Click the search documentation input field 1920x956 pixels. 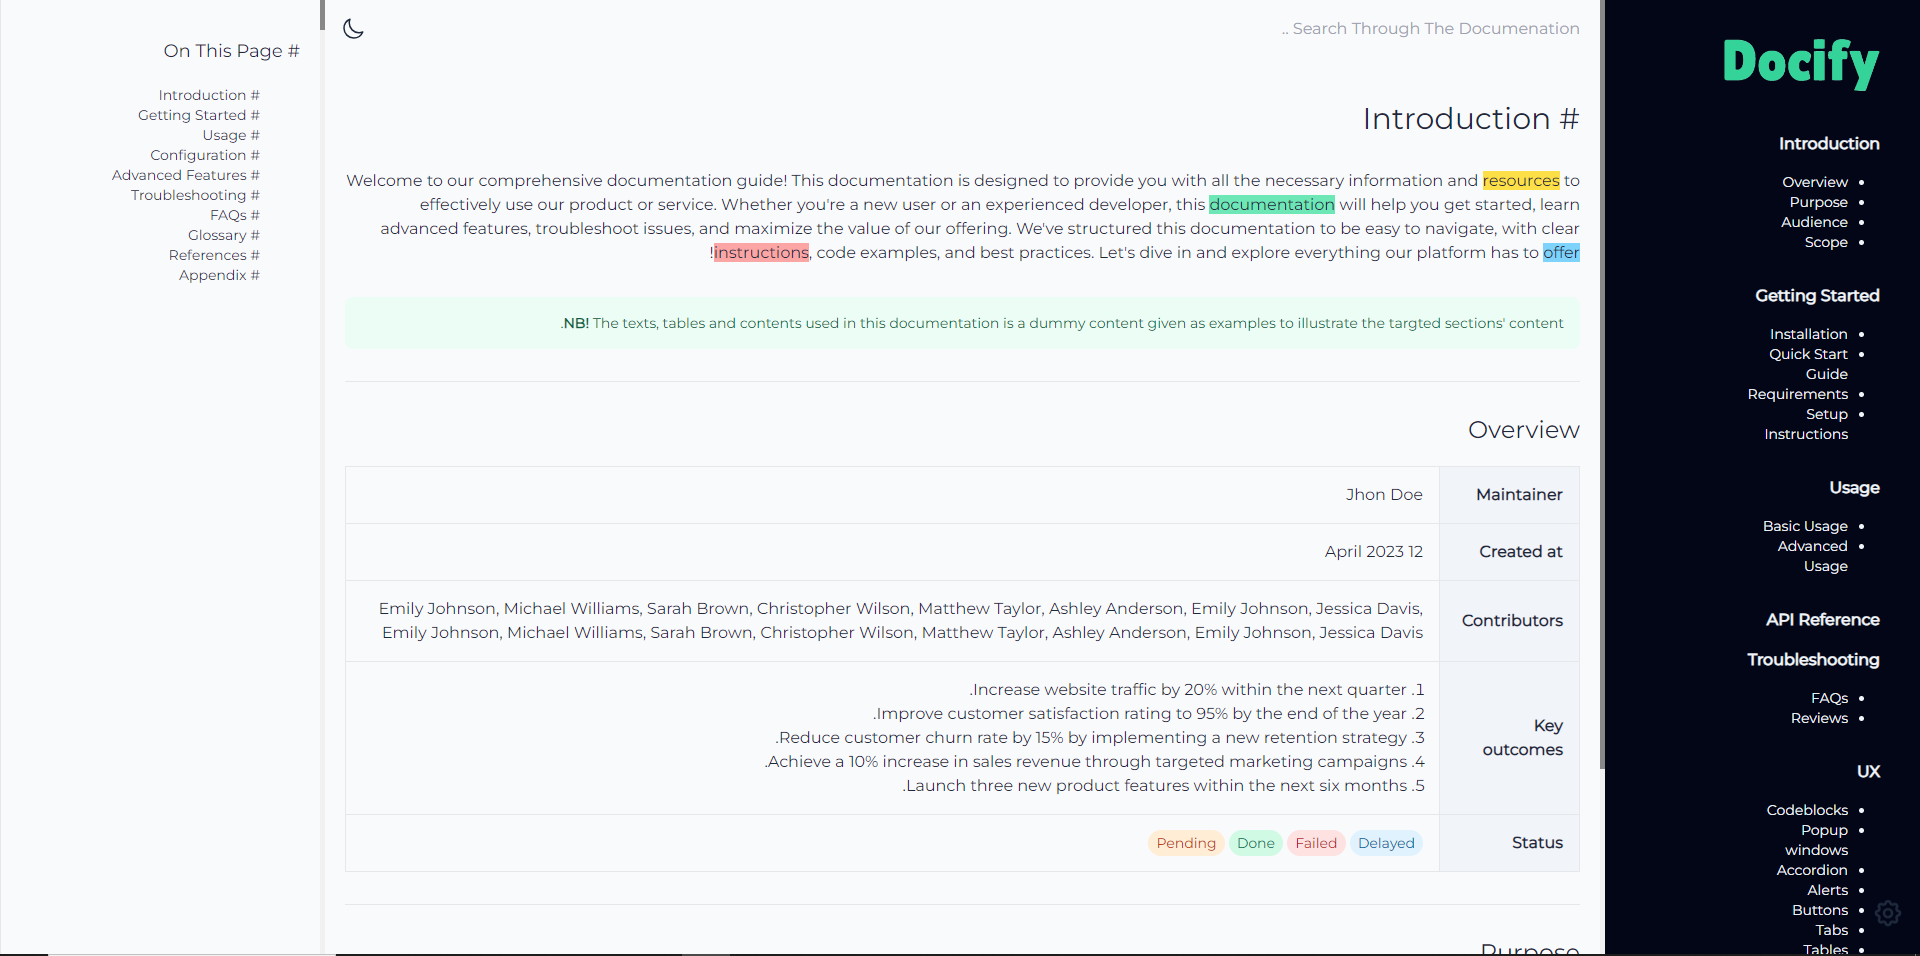point(1430,28)
